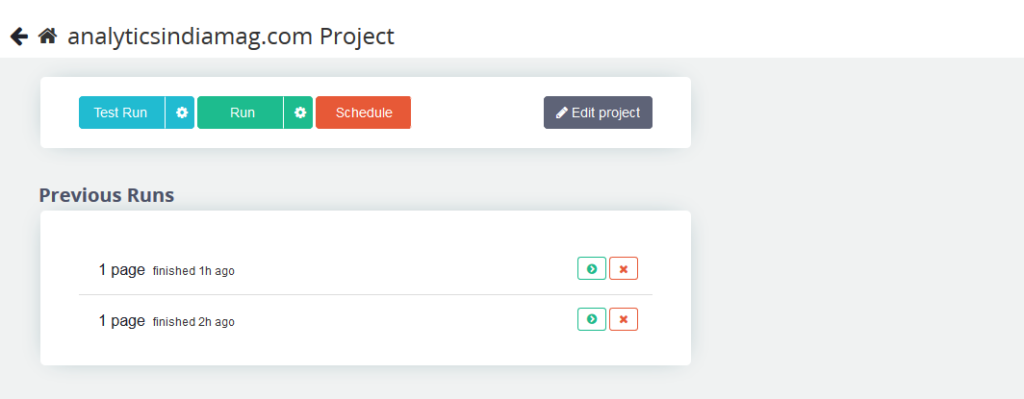
Task: Go to home via house icon
Action: (48, 36)
